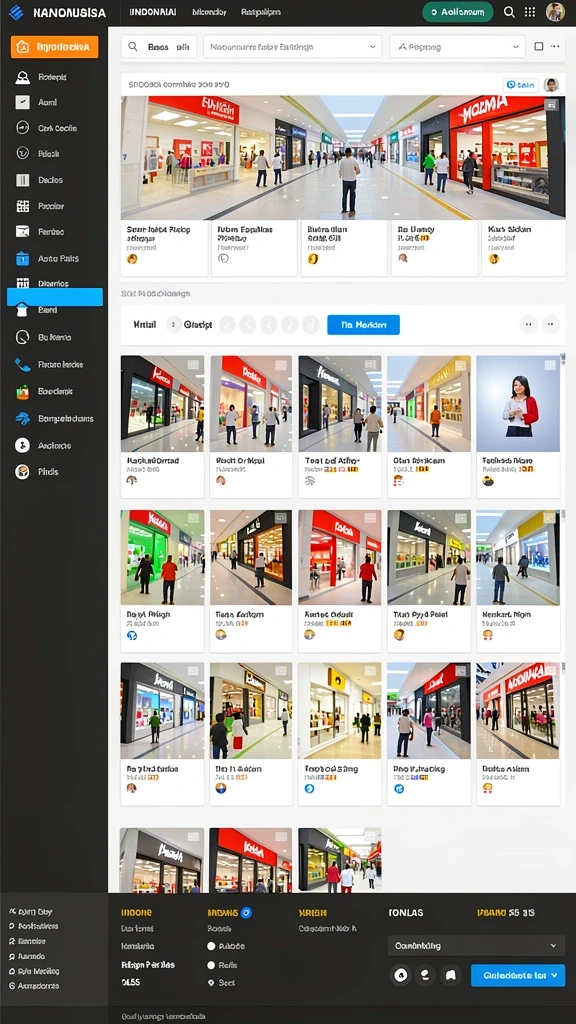Switch to the INDONAIAI header tab

(x=153, y=12)
